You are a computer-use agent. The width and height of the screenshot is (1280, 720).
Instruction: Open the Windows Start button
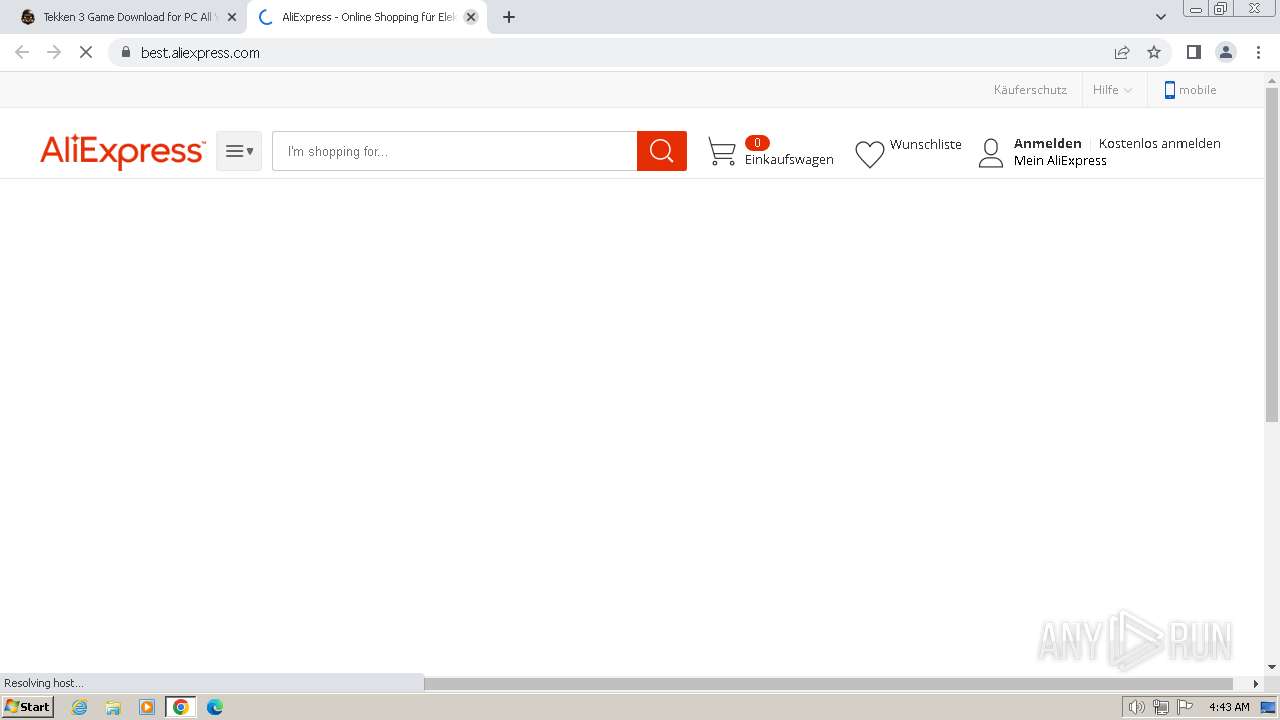click(x=27, y=707)
